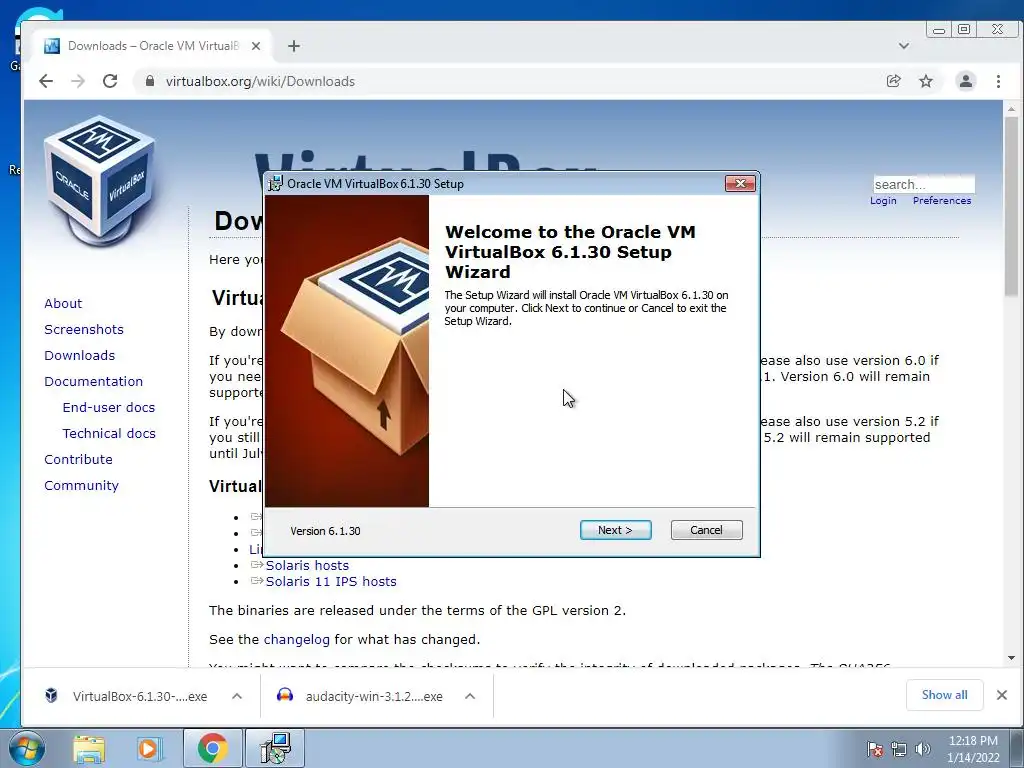1024x768 pixels.
Task: Open Technical docs link
Action: [109, 434]
